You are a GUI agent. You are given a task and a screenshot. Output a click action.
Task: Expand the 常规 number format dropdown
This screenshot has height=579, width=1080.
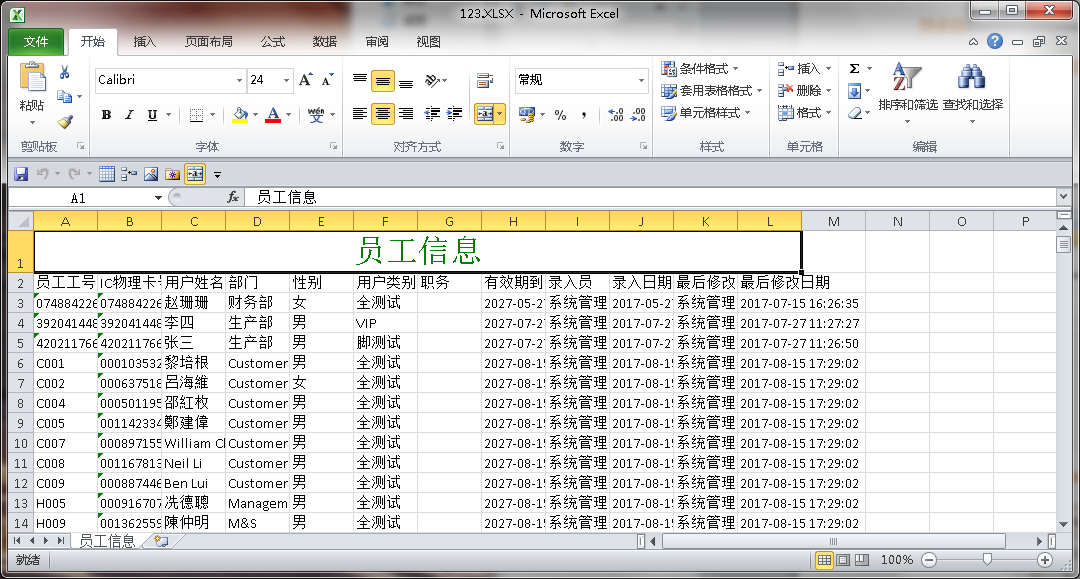click(642, 80)
